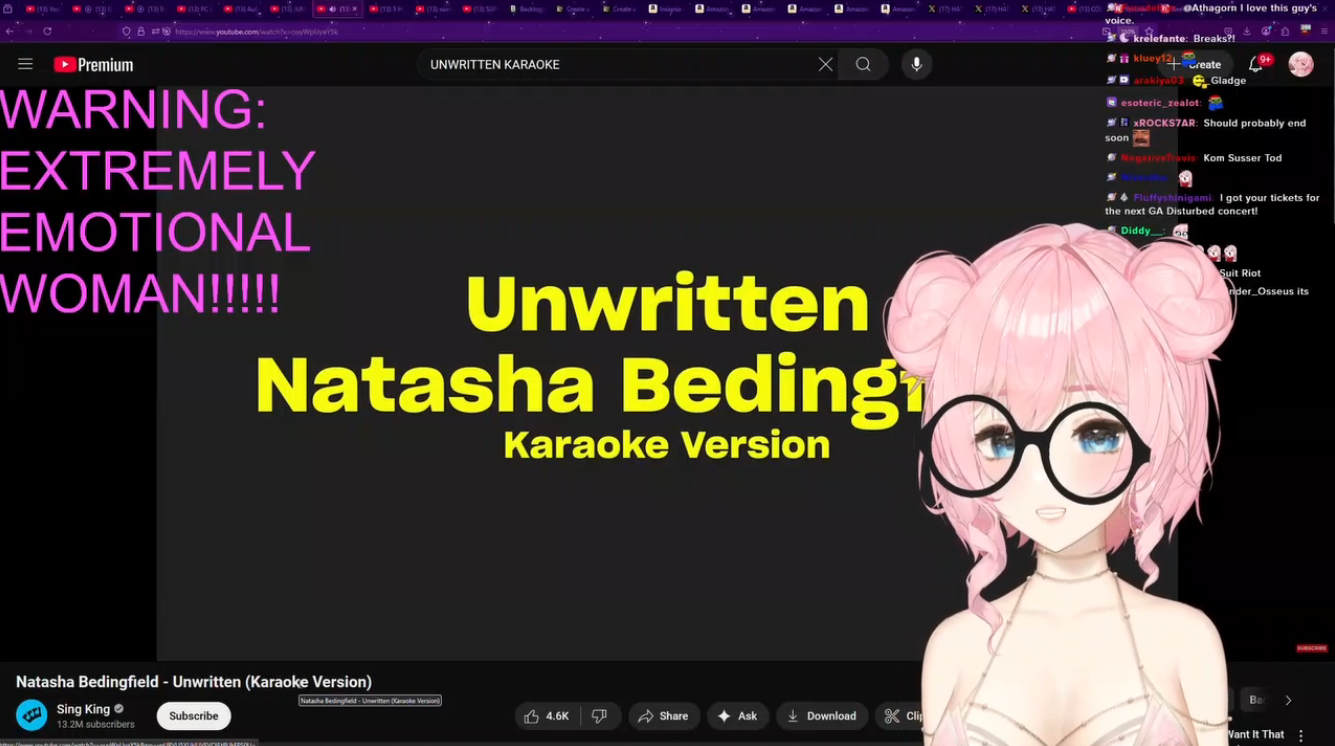Share the karaoke video

click(x=663, y=716)
